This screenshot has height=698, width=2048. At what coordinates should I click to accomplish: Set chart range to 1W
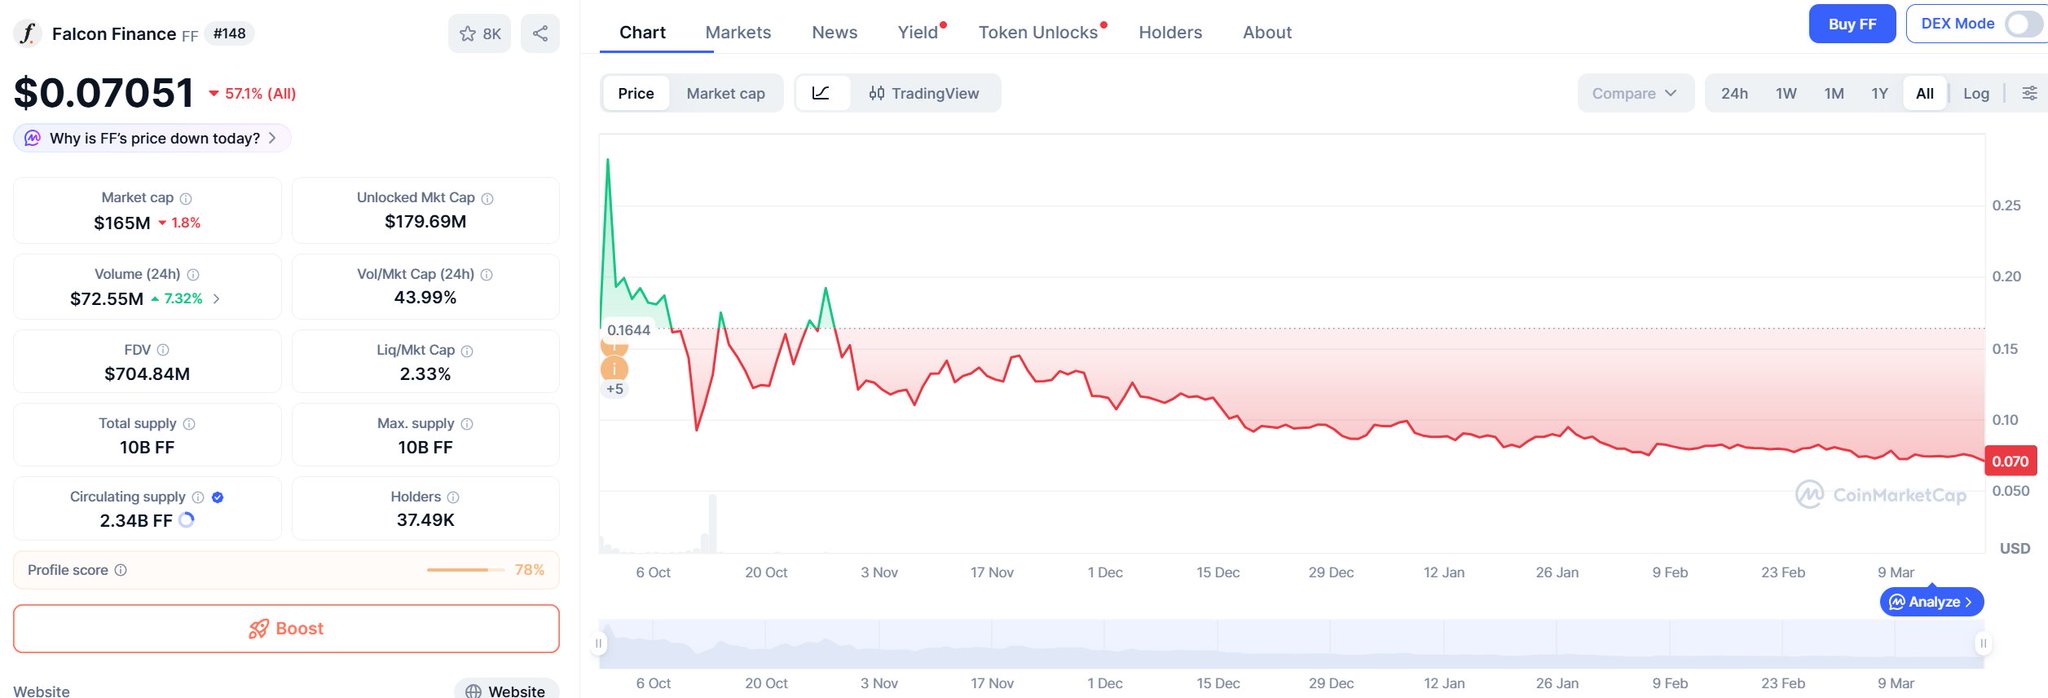(x=1786, y=93)
